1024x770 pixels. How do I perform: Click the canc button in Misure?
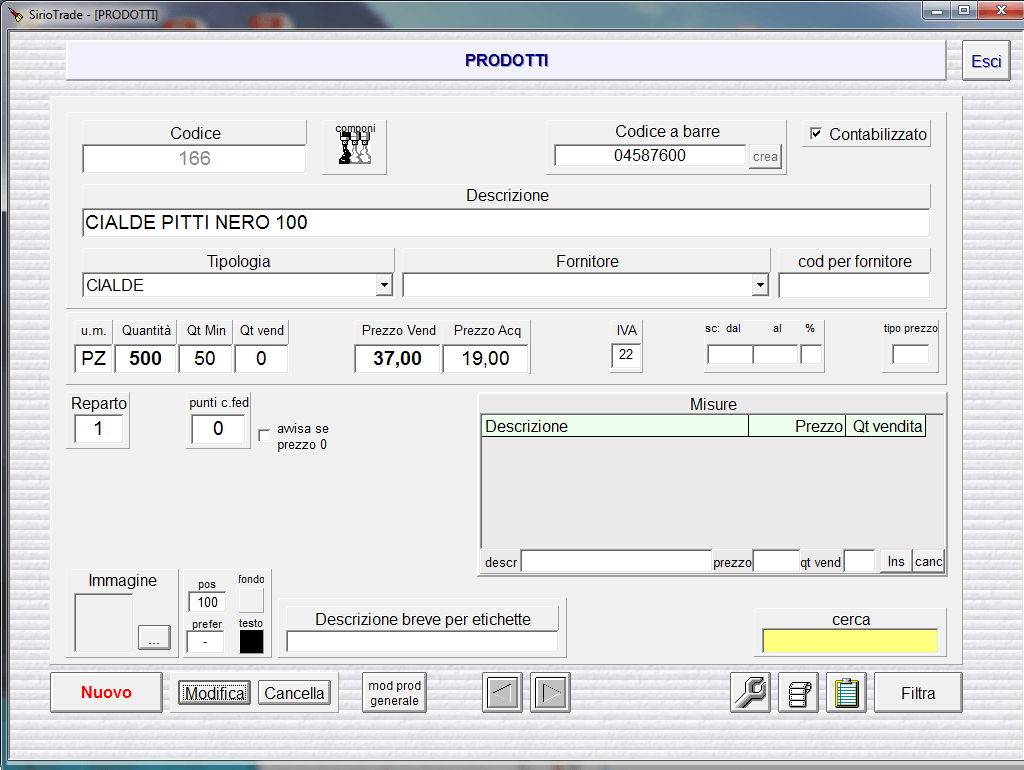928,562
